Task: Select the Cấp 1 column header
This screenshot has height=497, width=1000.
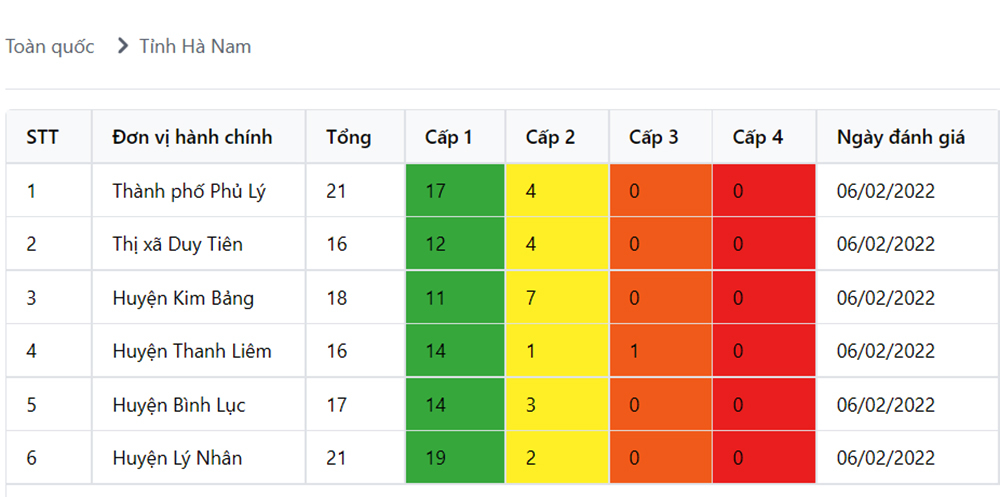Action: pyautogui.click(x=448, y=137)
